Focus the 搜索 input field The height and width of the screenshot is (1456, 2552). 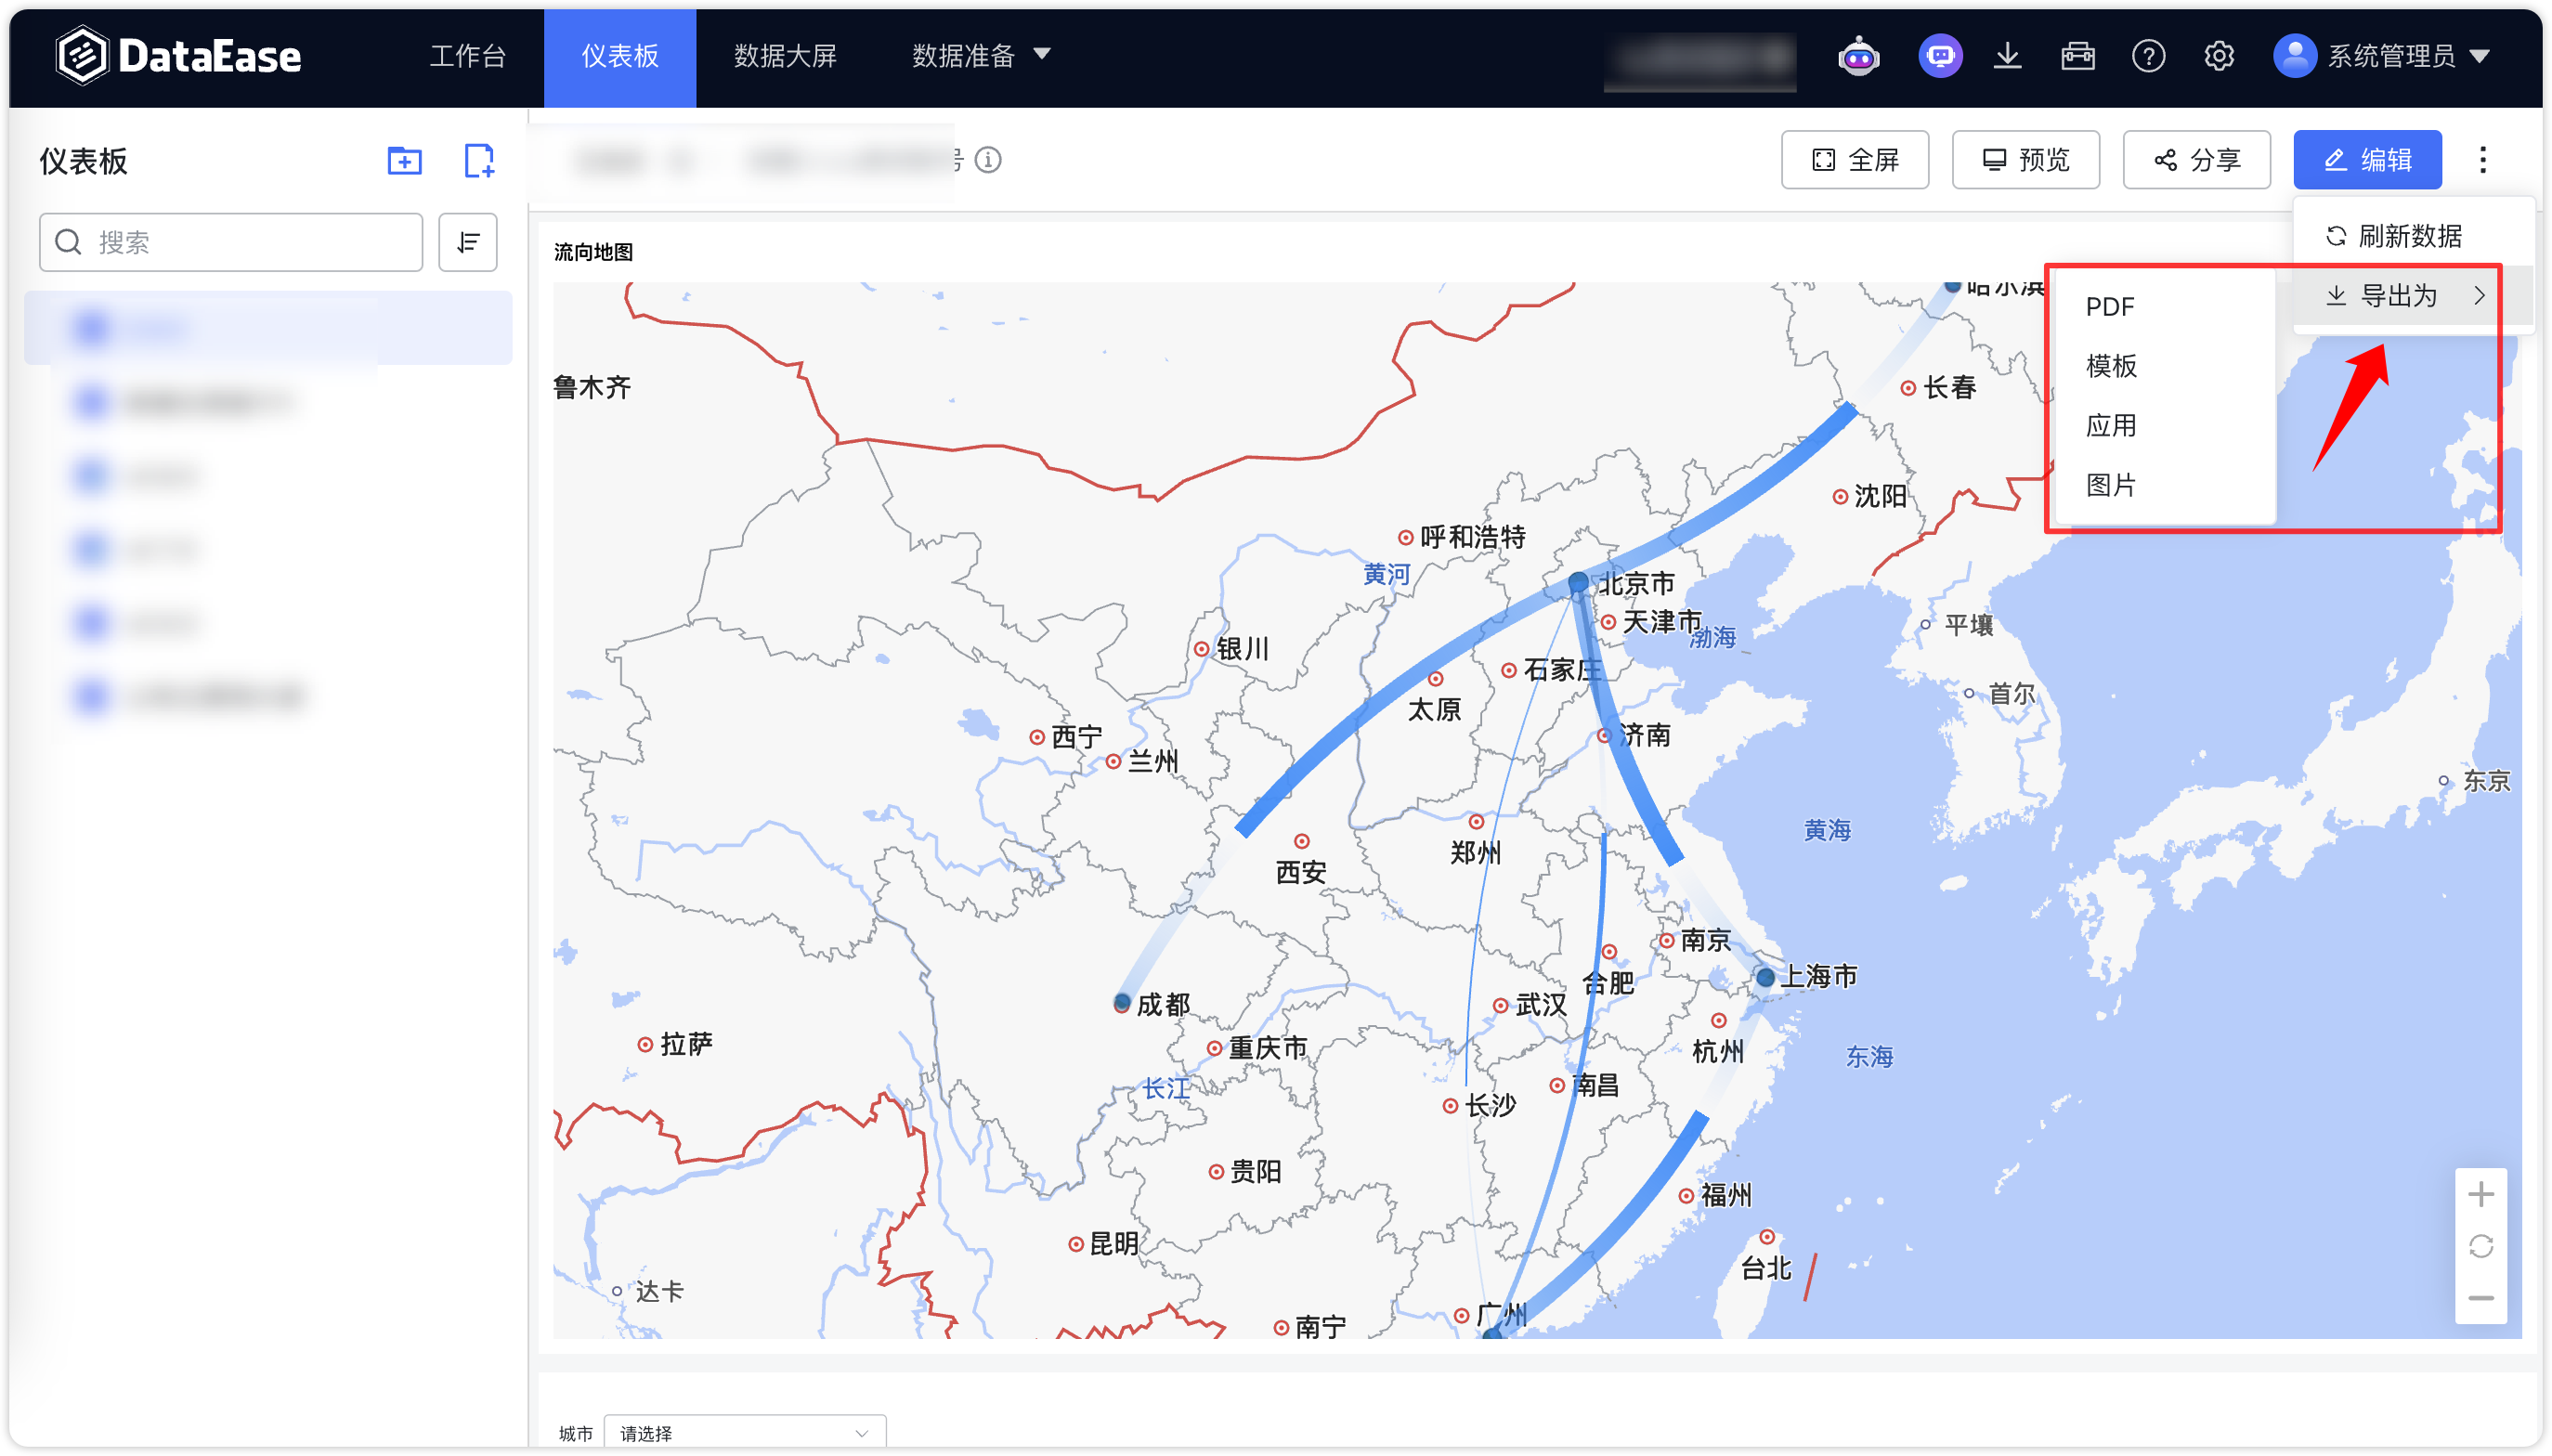231,242
